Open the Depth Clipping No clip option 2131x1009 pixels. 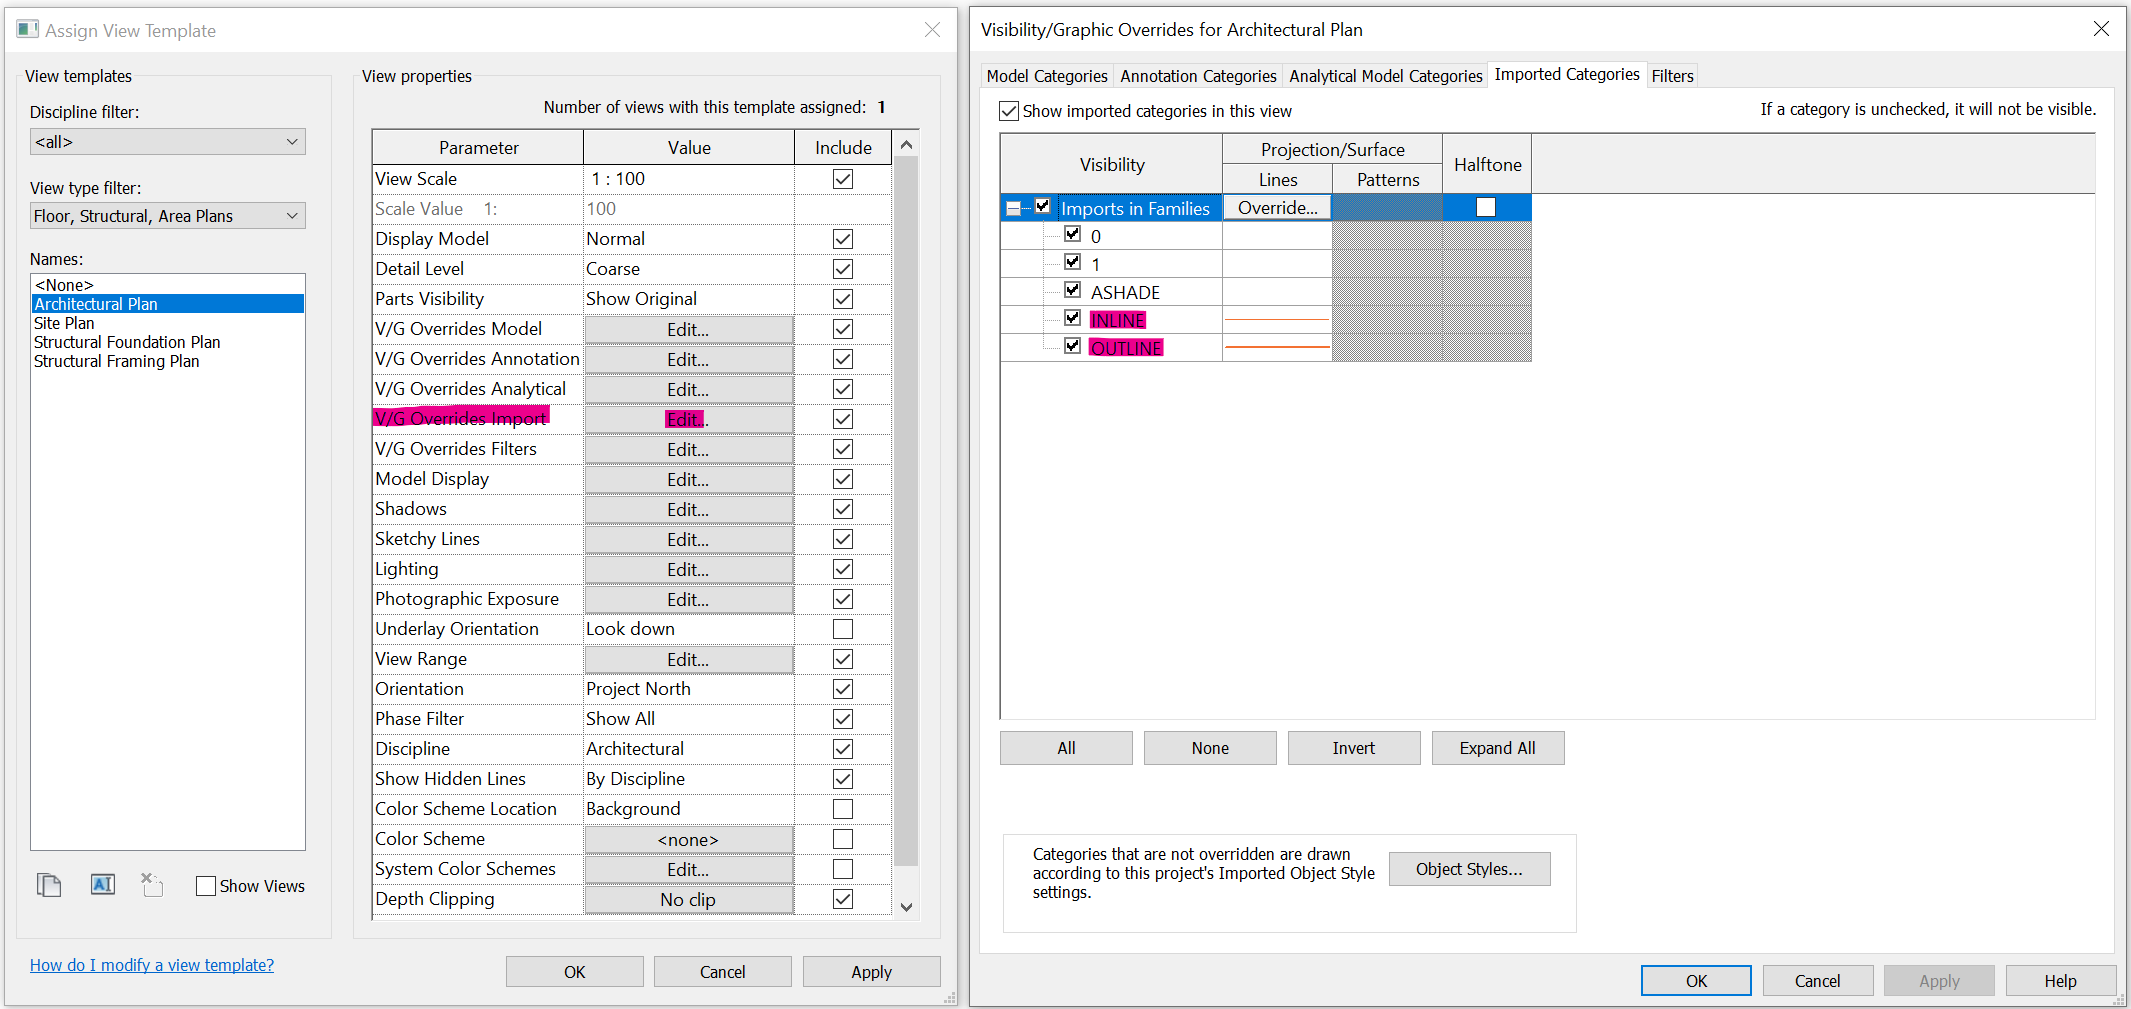coord(688,900)
